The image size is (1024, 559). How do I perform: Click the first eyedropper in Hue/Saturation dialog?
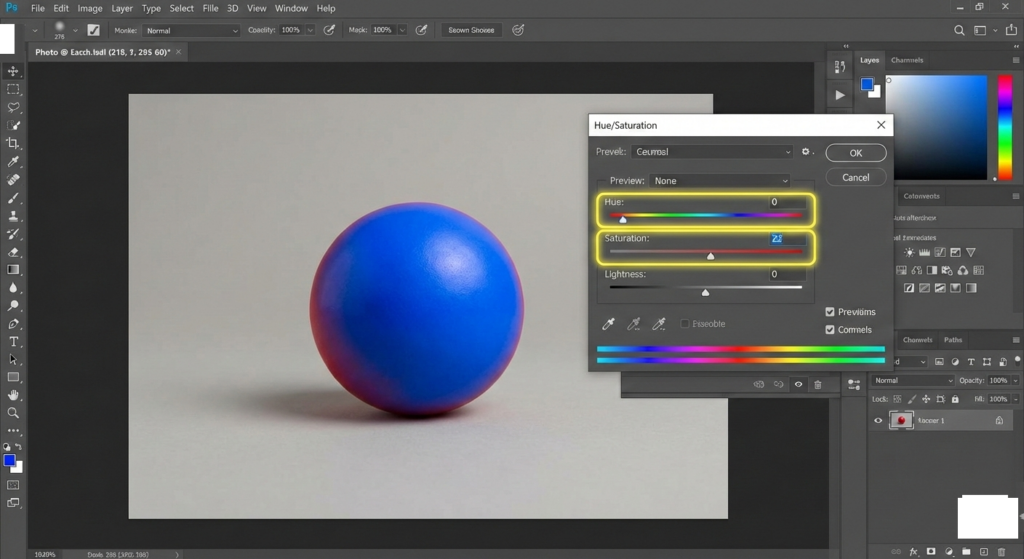(x=608, y=324)
